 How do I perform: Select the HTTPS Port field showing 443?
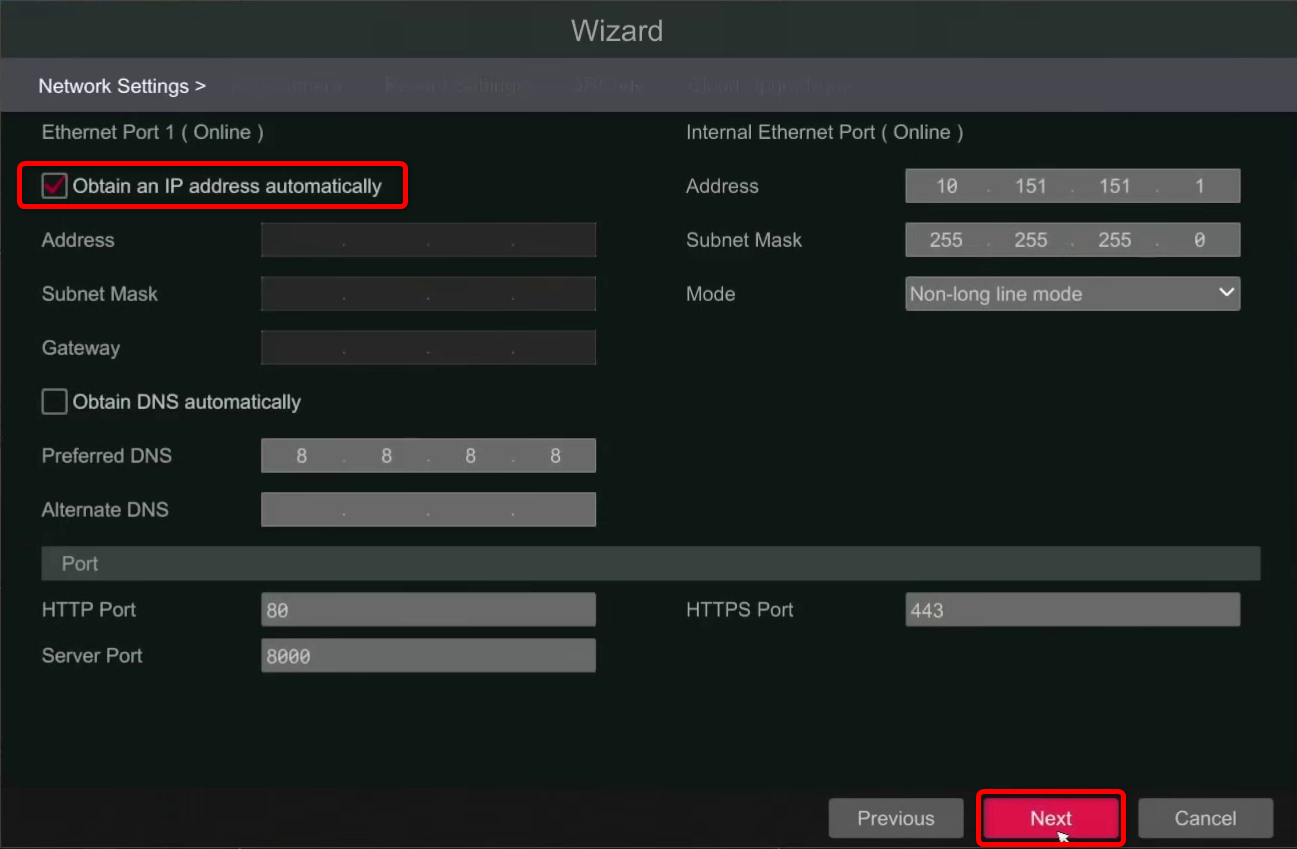(x=1072, y=610)
